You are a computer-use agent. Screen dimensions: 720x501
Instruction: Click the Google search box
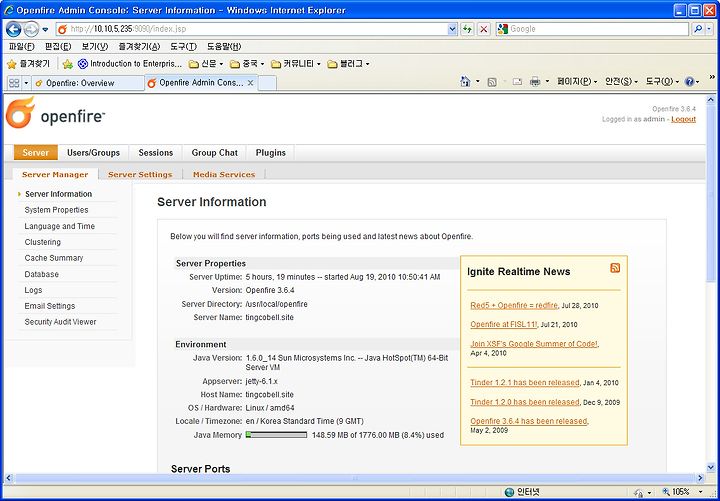(x=592, y=29)
